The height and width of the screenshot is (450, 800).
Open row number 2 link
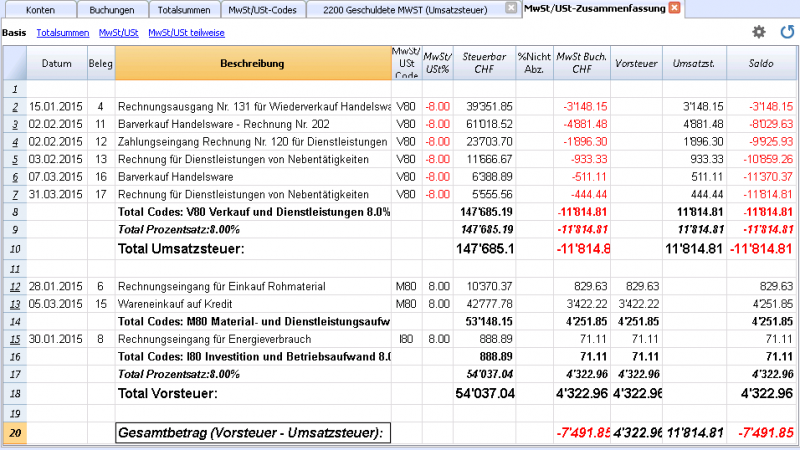15,107
